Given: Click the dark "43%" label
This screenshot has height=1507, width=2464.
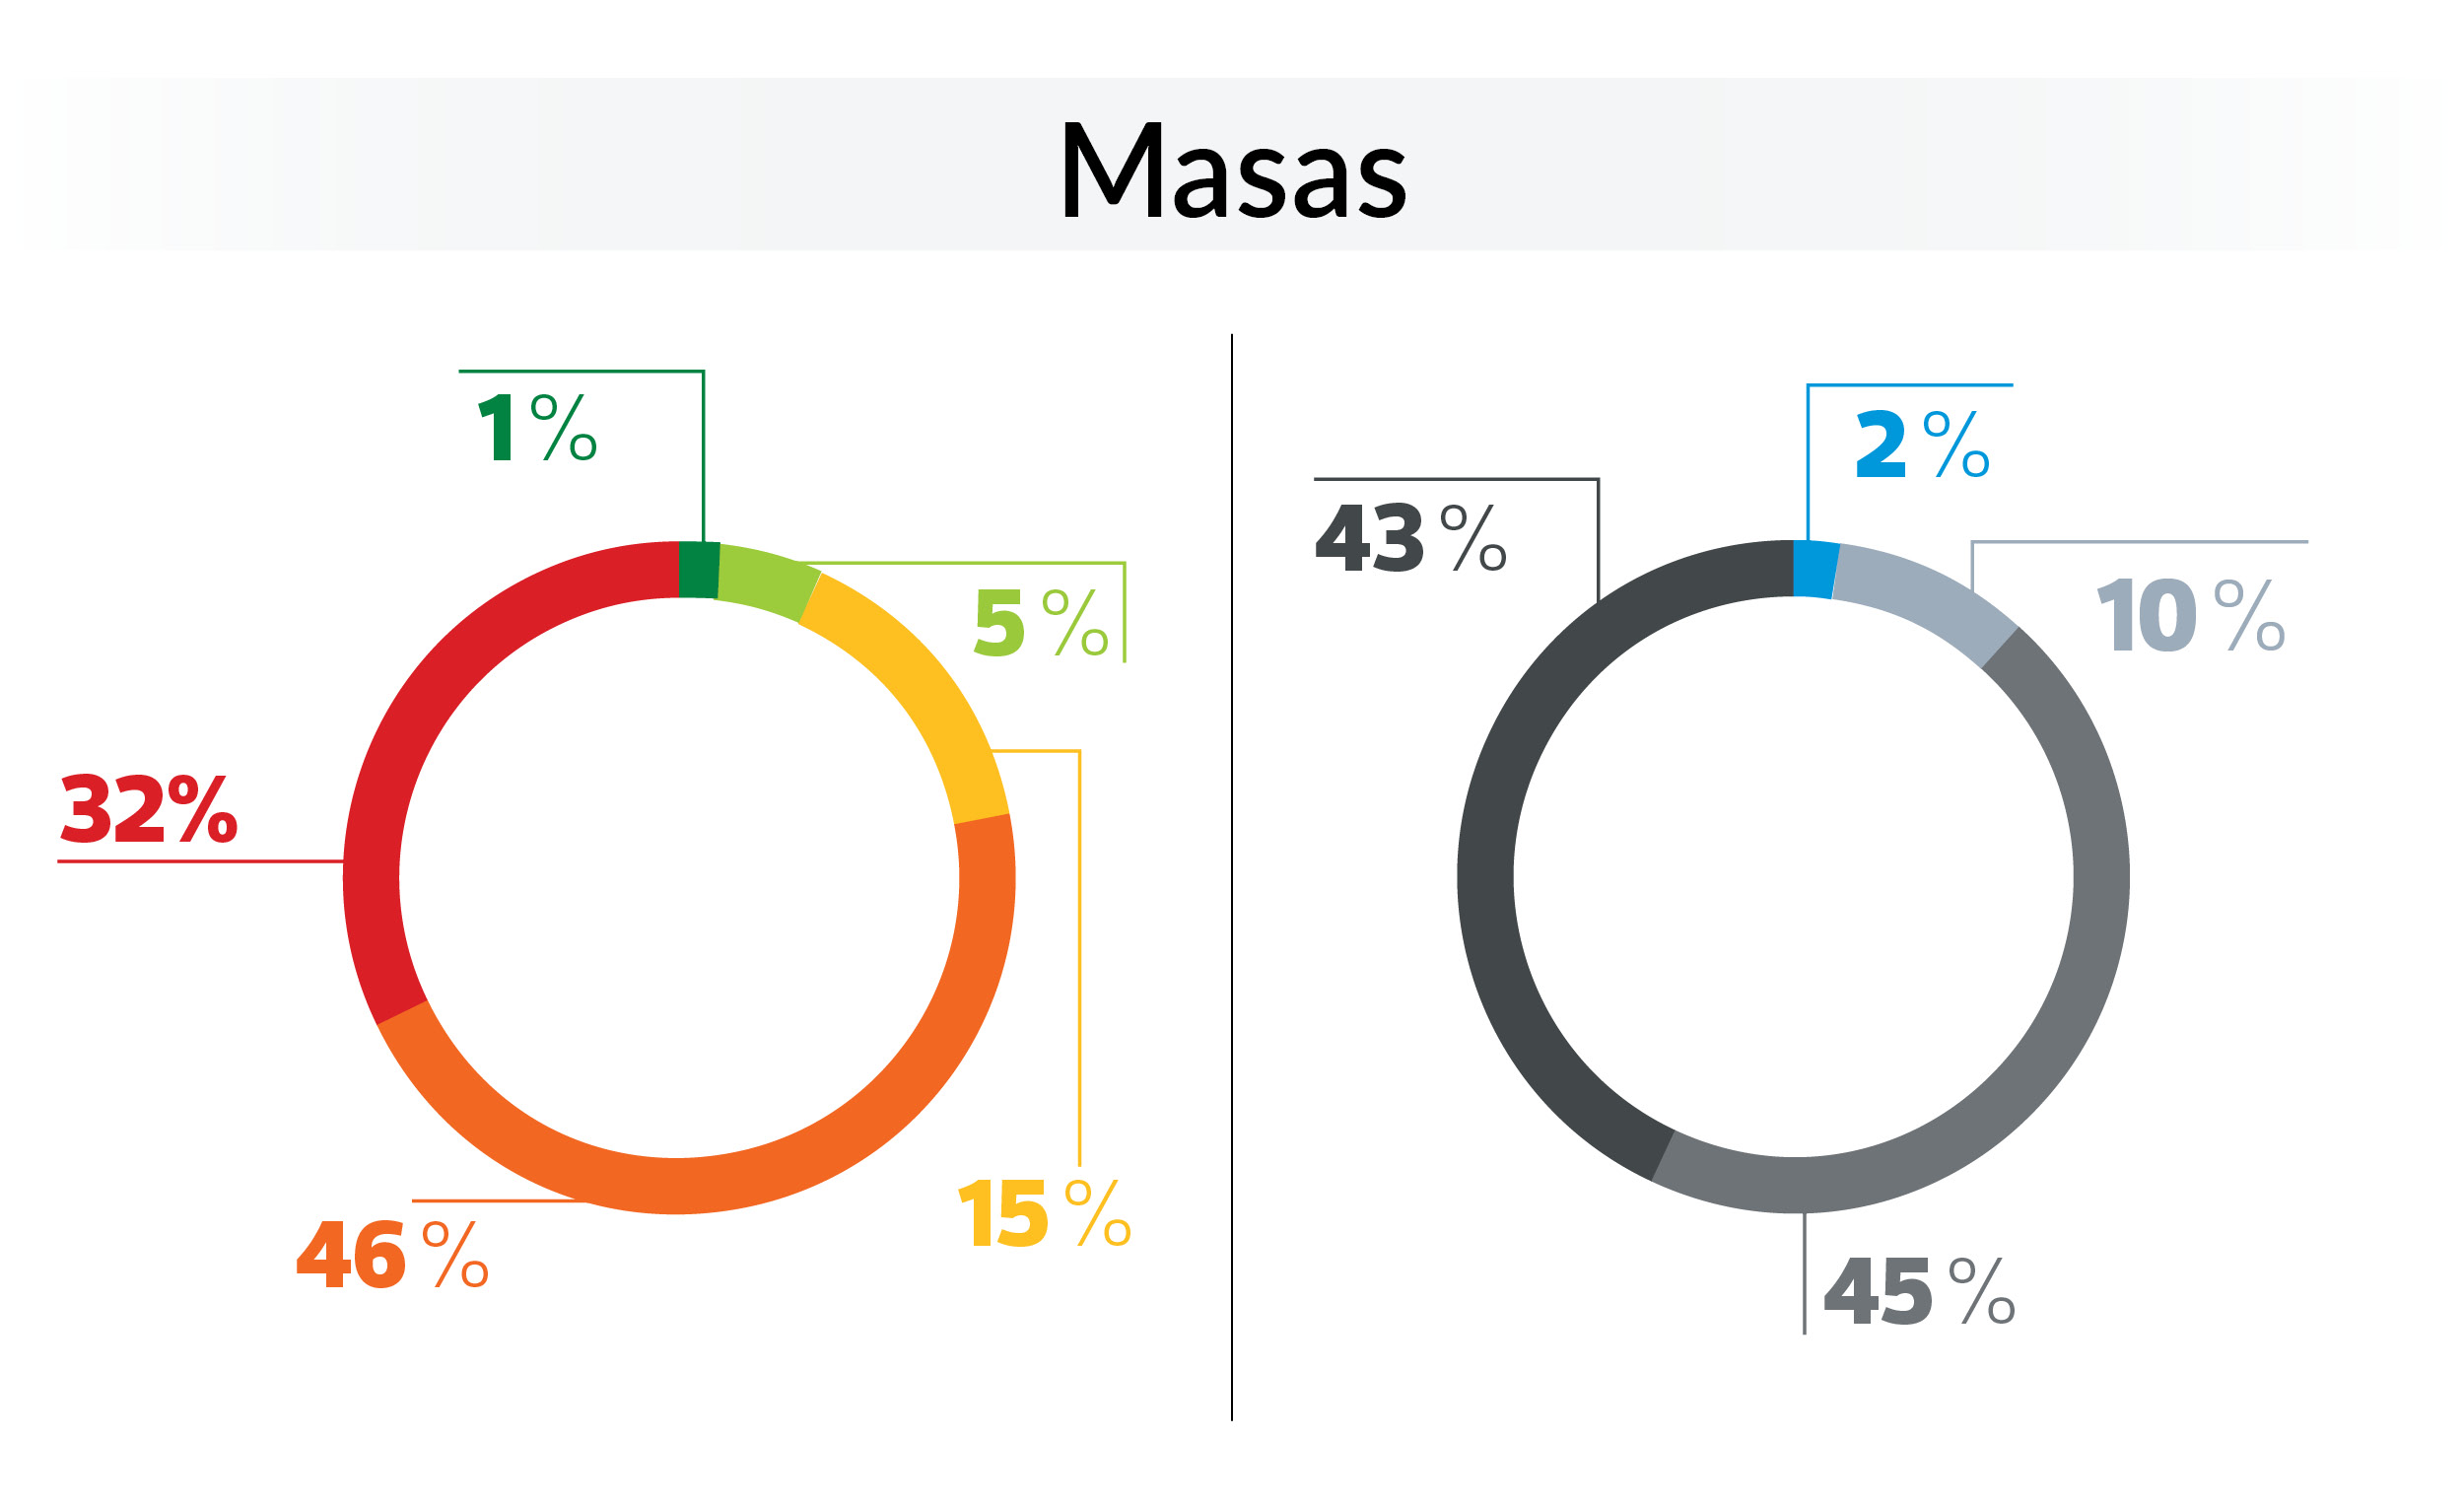Looking at the screenshot, I should 1410,538.
